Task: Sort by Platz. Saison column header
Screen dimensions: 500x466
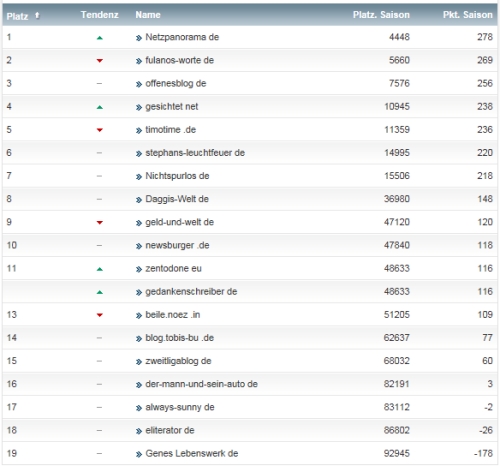Action: tap(381, 15)
